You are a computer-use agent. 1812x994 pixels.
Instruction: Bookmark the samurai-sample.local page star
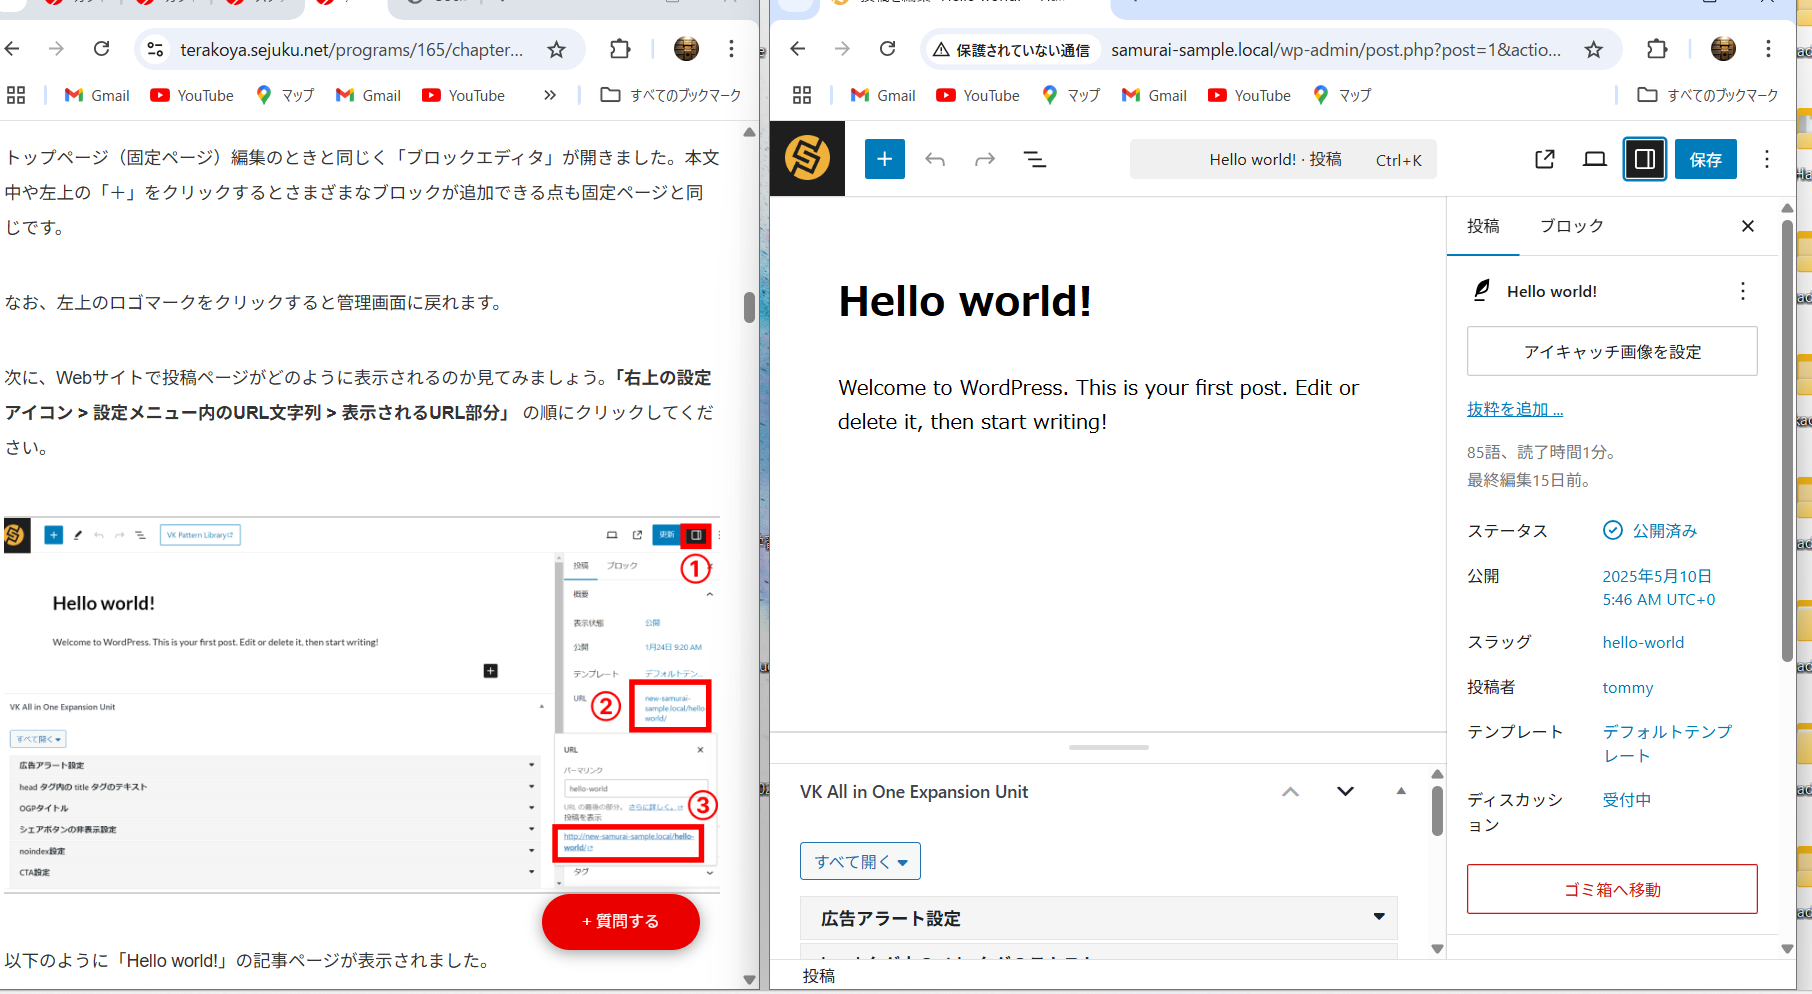point(1594,49)
